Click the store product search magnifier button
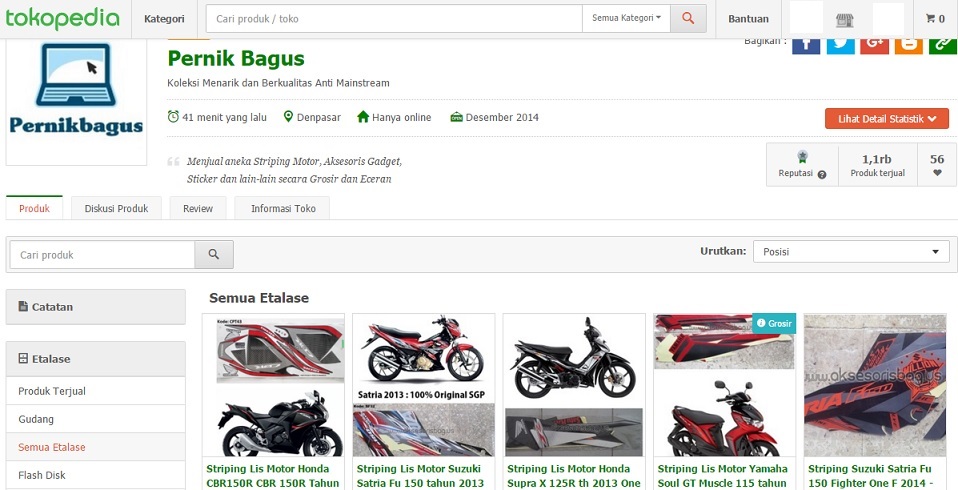958x490 pixels. click(214, 254)
